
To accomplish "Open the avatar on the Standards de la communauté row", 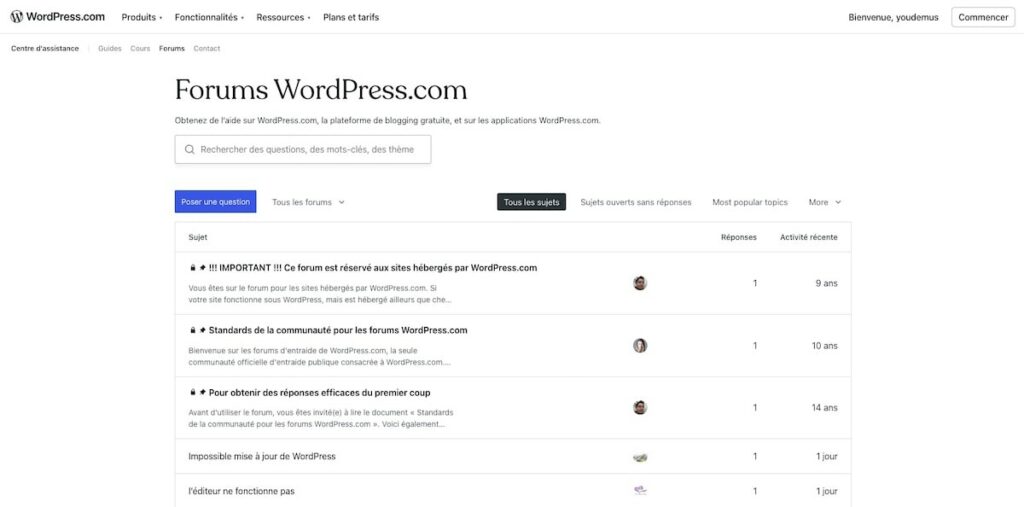I will pos(640,346).
